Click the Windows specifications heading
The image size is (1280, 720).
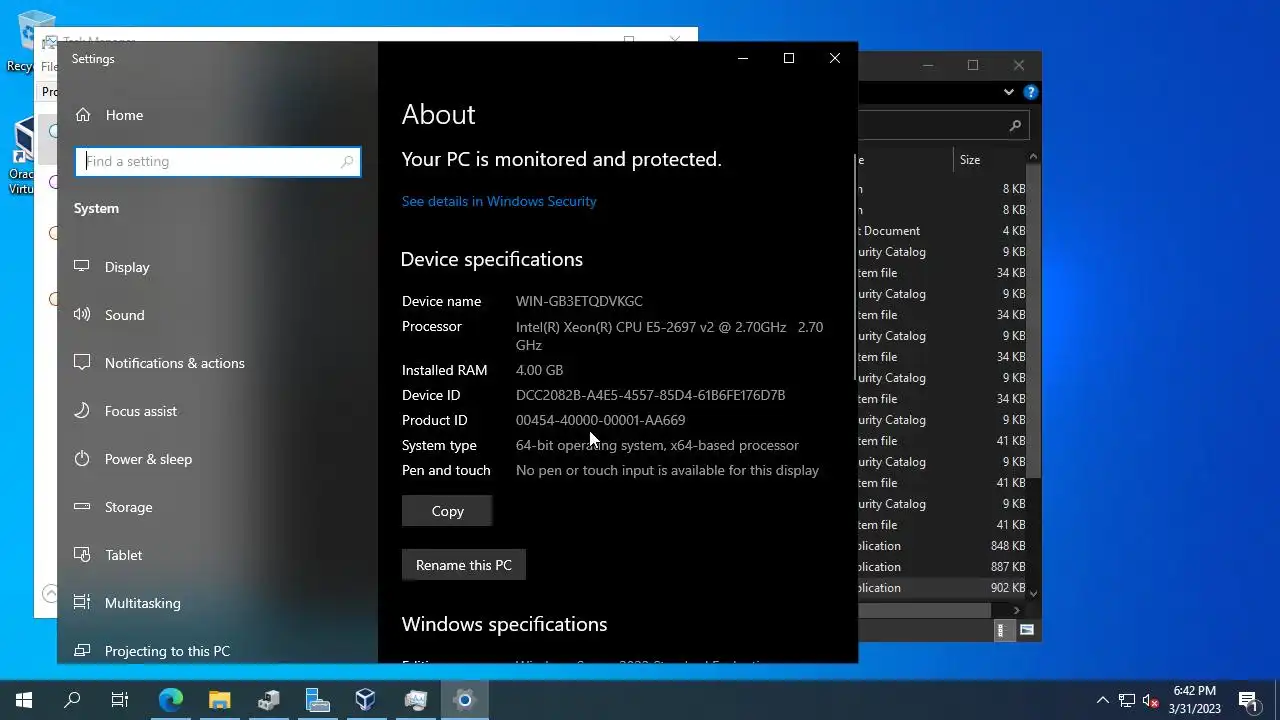tap(504, 624)
